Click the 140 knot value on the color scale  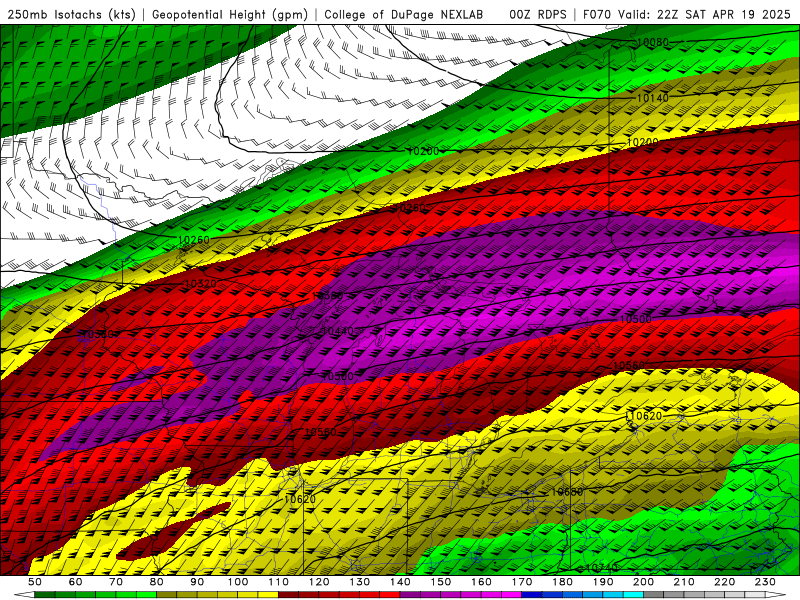point(400,582)
